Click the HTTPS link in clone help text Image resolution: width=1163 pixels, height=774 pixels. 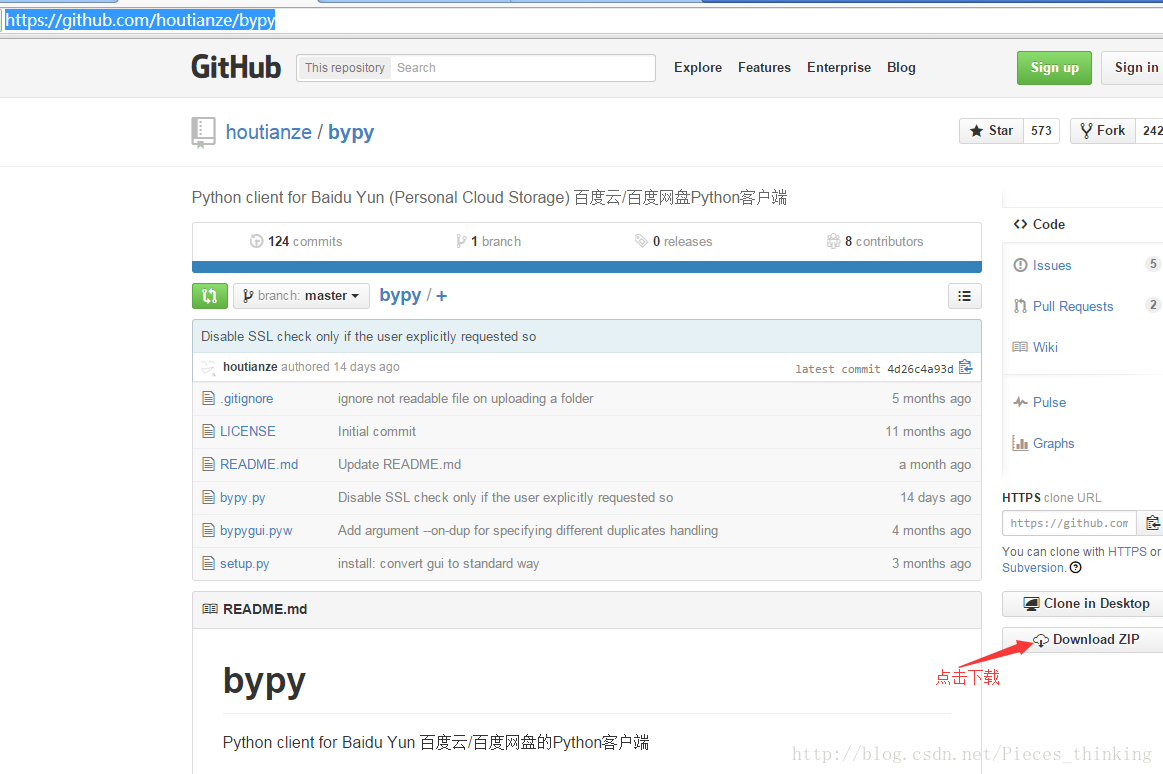(x=1127, y=552)
